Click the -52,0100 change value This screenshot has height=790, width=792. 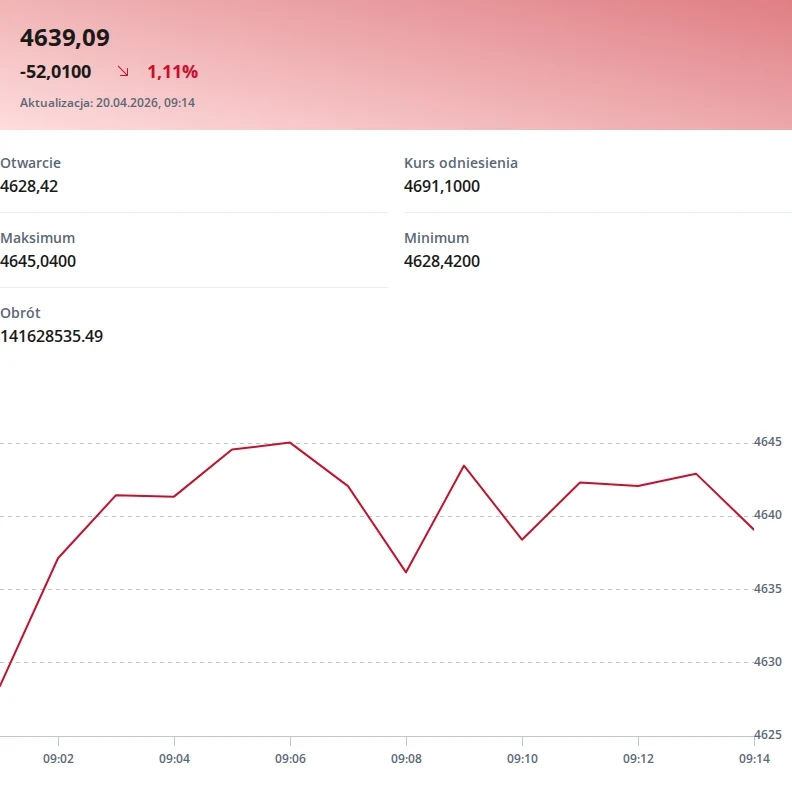pyautogui.click(x=56, y=72)
